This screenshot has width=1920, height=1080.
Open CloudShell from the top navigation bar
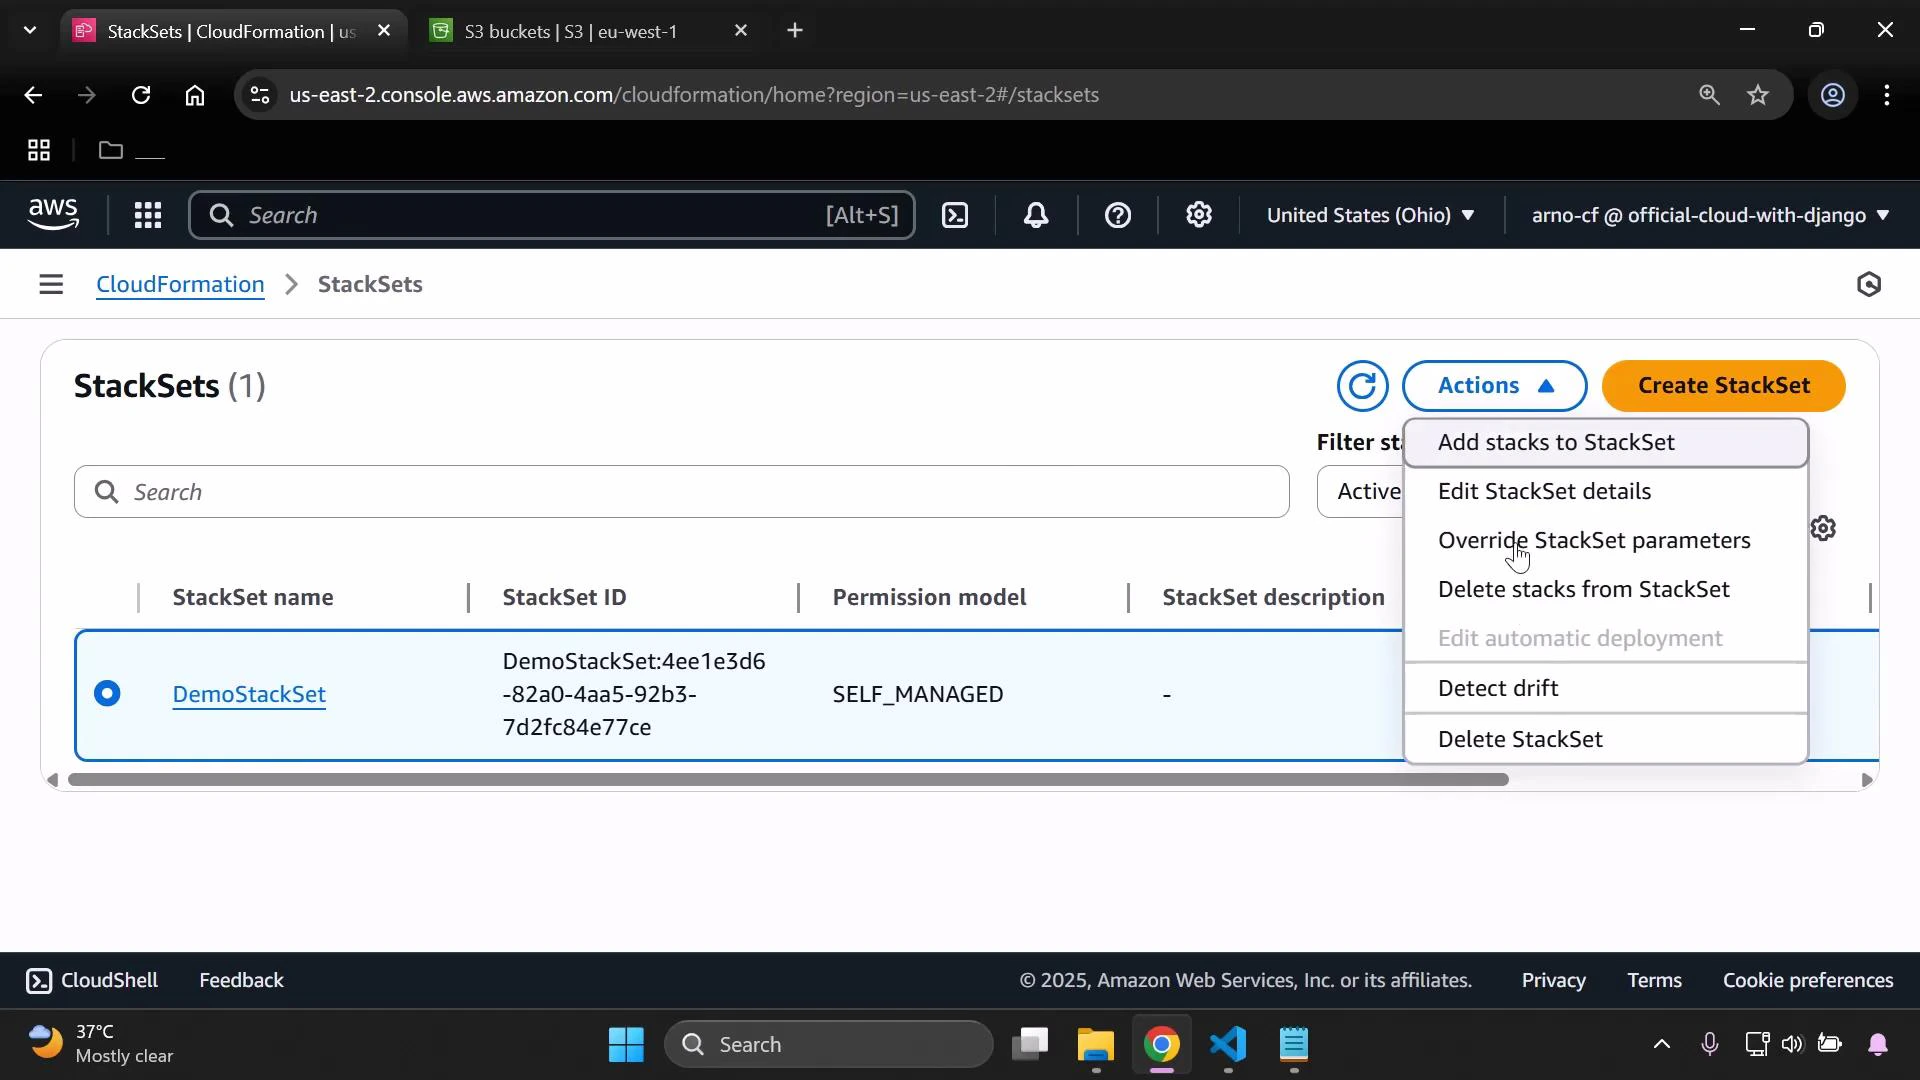pos(955,215)
